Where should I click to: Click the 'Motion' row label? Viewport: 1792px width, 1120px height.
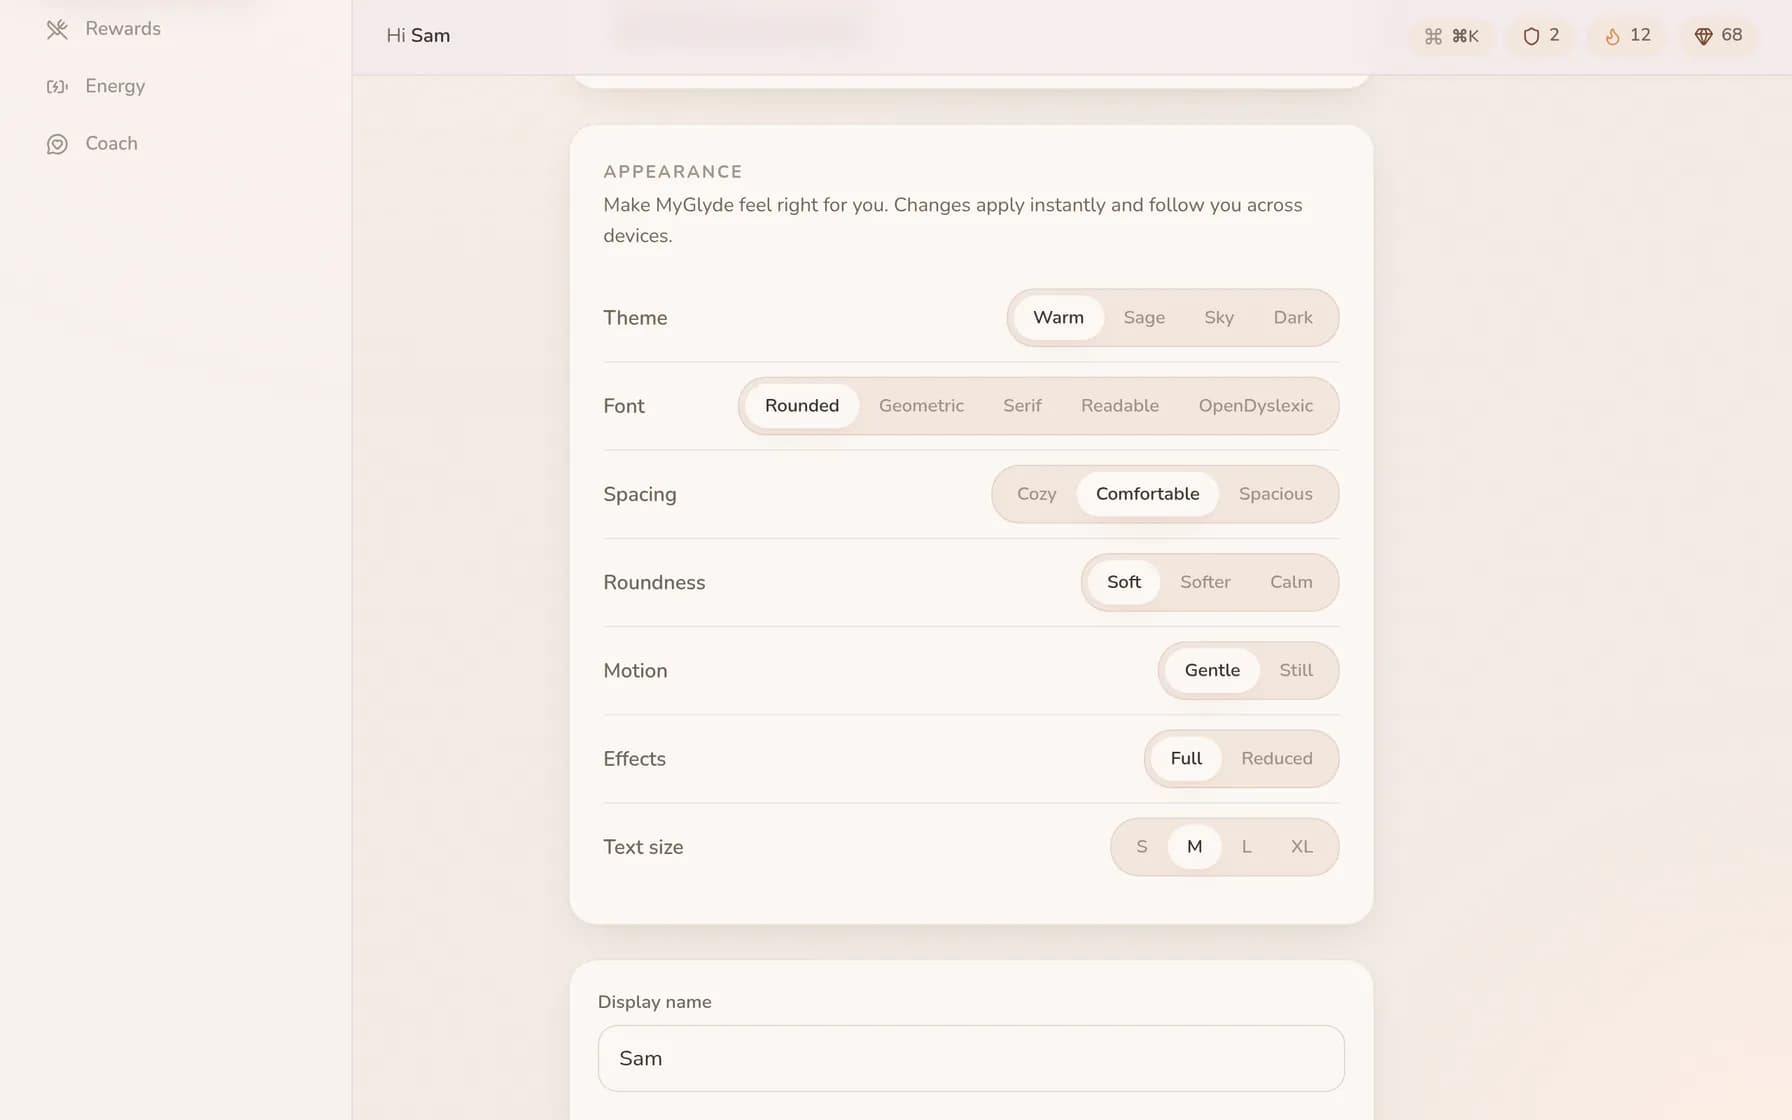click(635, 671)
